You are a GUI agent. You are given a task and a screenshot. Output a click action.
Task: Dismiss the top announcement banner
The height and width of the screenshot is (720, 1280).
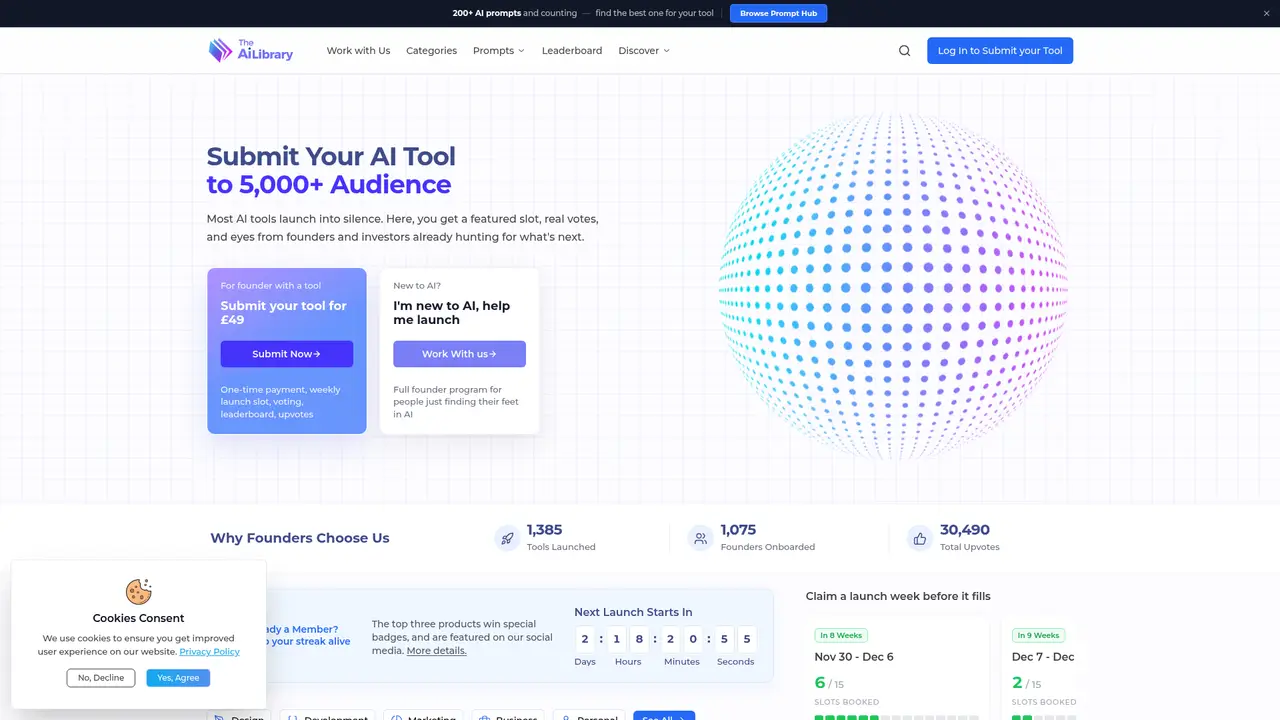[1265, 13]
